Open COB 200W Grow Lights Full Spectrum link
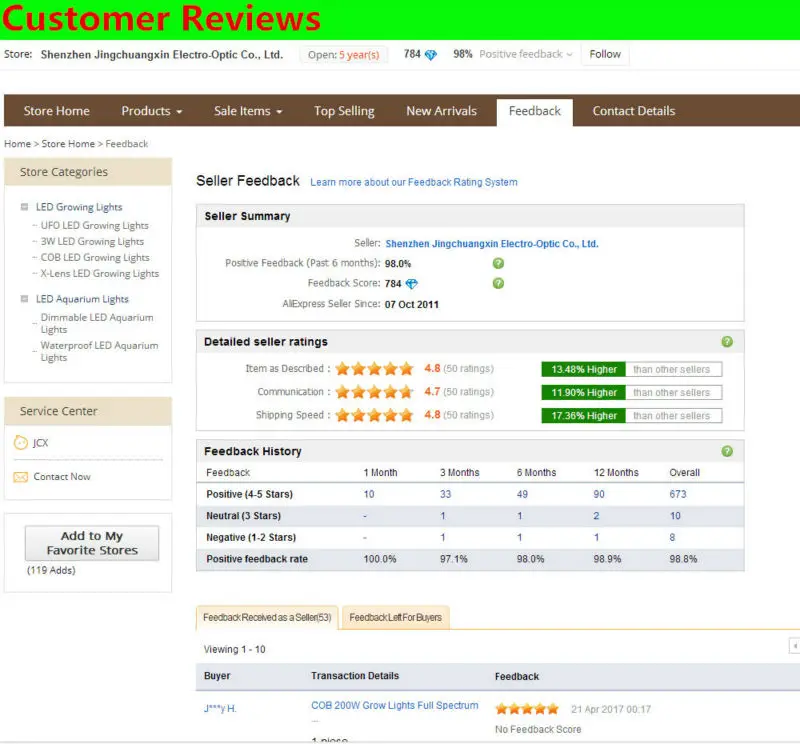800x744 pixels. tap(395, 705)
